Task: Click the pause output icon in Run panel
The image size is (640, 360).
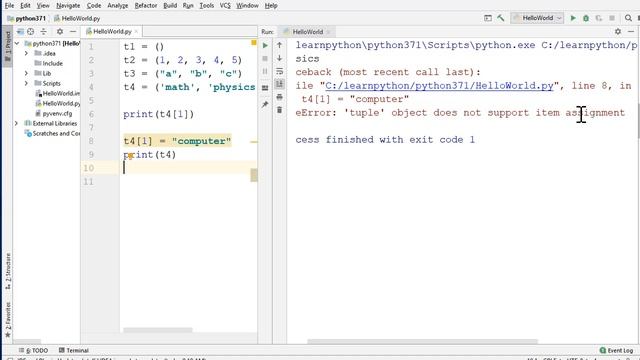Action: coord(265,71)
